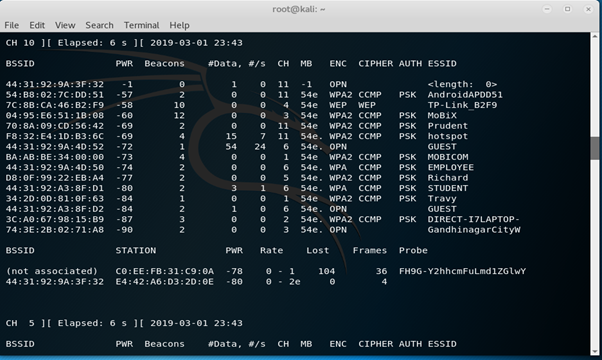Click the Frames column header
The height and width of the screenshot is (360, 602).
(x=370, y=251)
